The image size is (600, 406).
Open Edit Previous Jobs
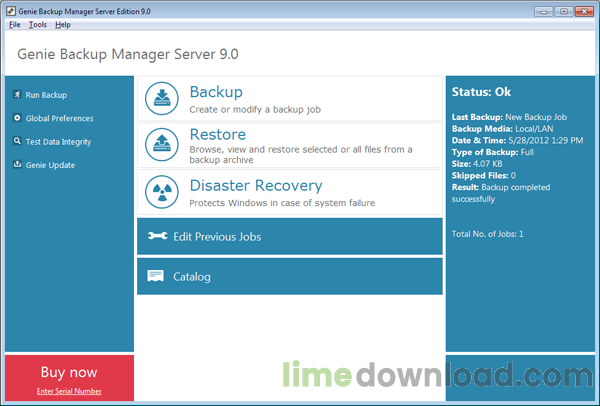pos(290,236)
